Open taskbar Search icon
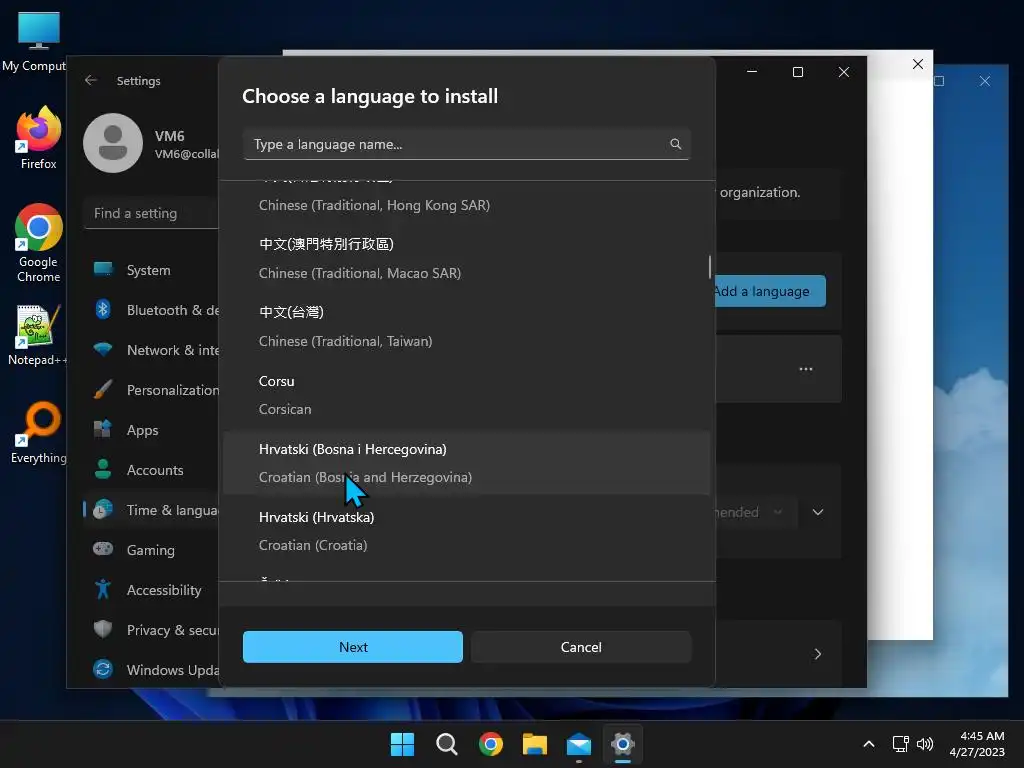The image size is (1024, 768). tap(447, 744)
